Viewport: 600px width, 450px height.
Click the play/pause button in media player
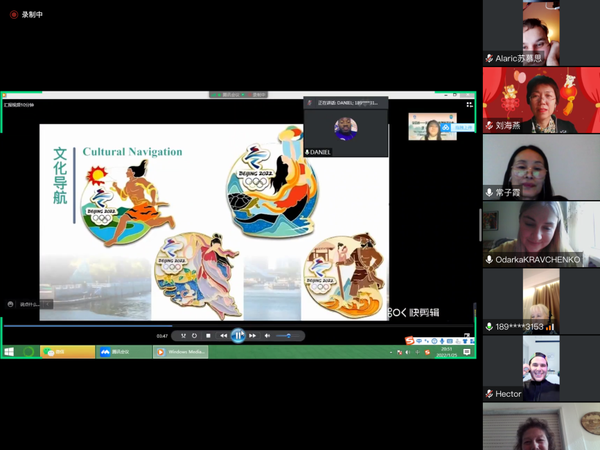[x=238, y=336]
